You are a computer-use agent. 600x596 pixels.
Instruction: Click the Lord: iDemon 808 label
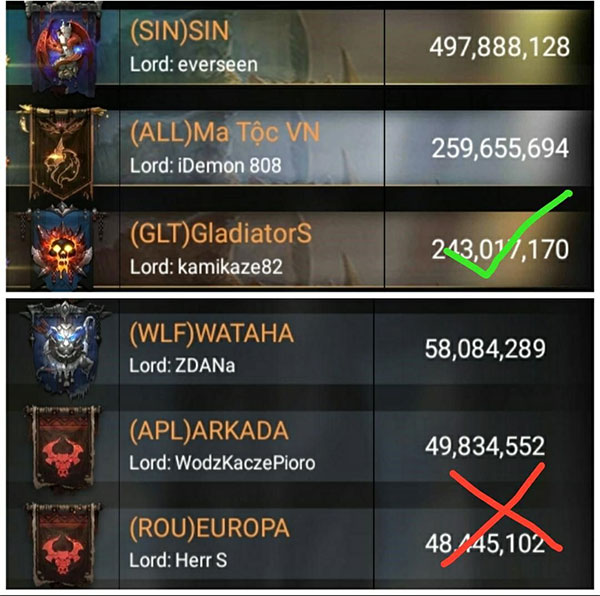pos(206,166)
